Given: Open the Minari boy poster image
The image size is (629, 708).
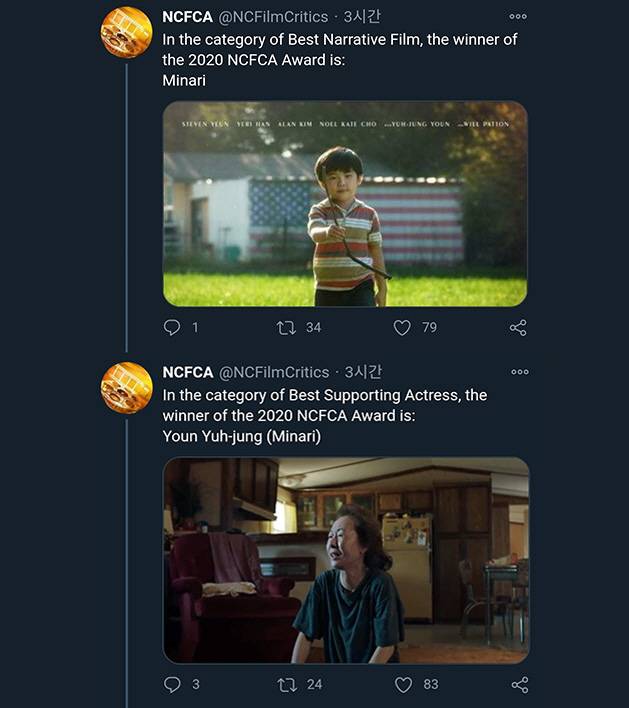Looking at the screenshot, I should click(345, 204).
